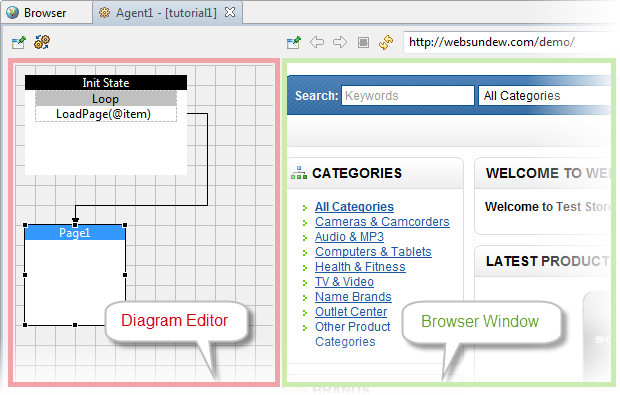Viewport: 620px width, 395px height.
Task: Open the Audio & MP3 category link
Action: click(x=349, y=237)
